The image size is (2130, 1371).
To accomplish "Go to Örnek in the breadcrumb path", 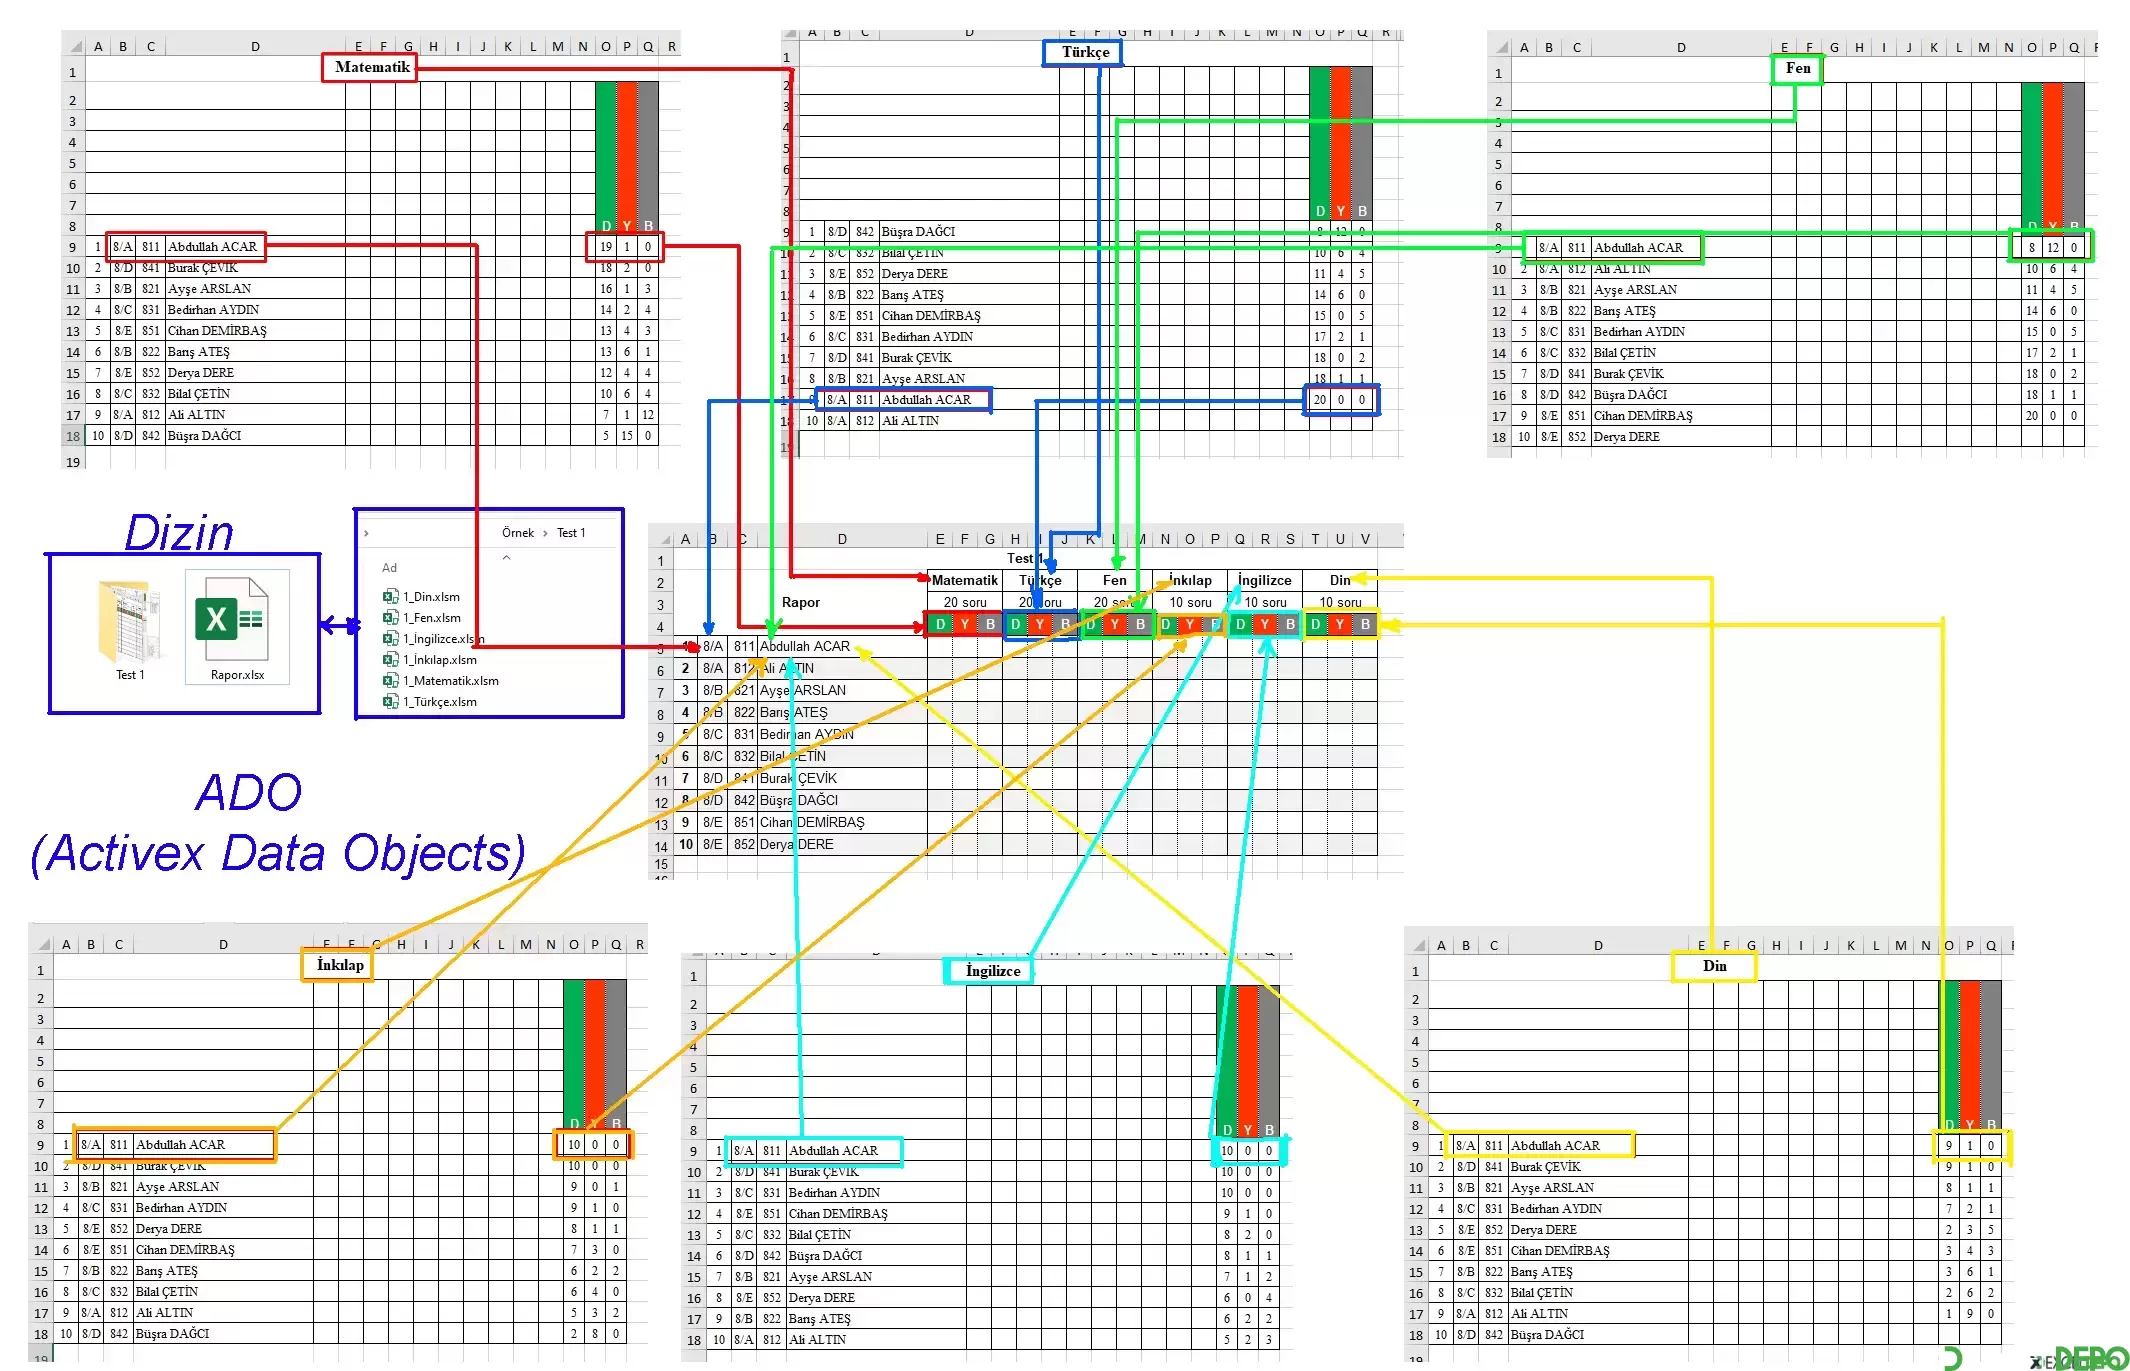I will [518, 532].
